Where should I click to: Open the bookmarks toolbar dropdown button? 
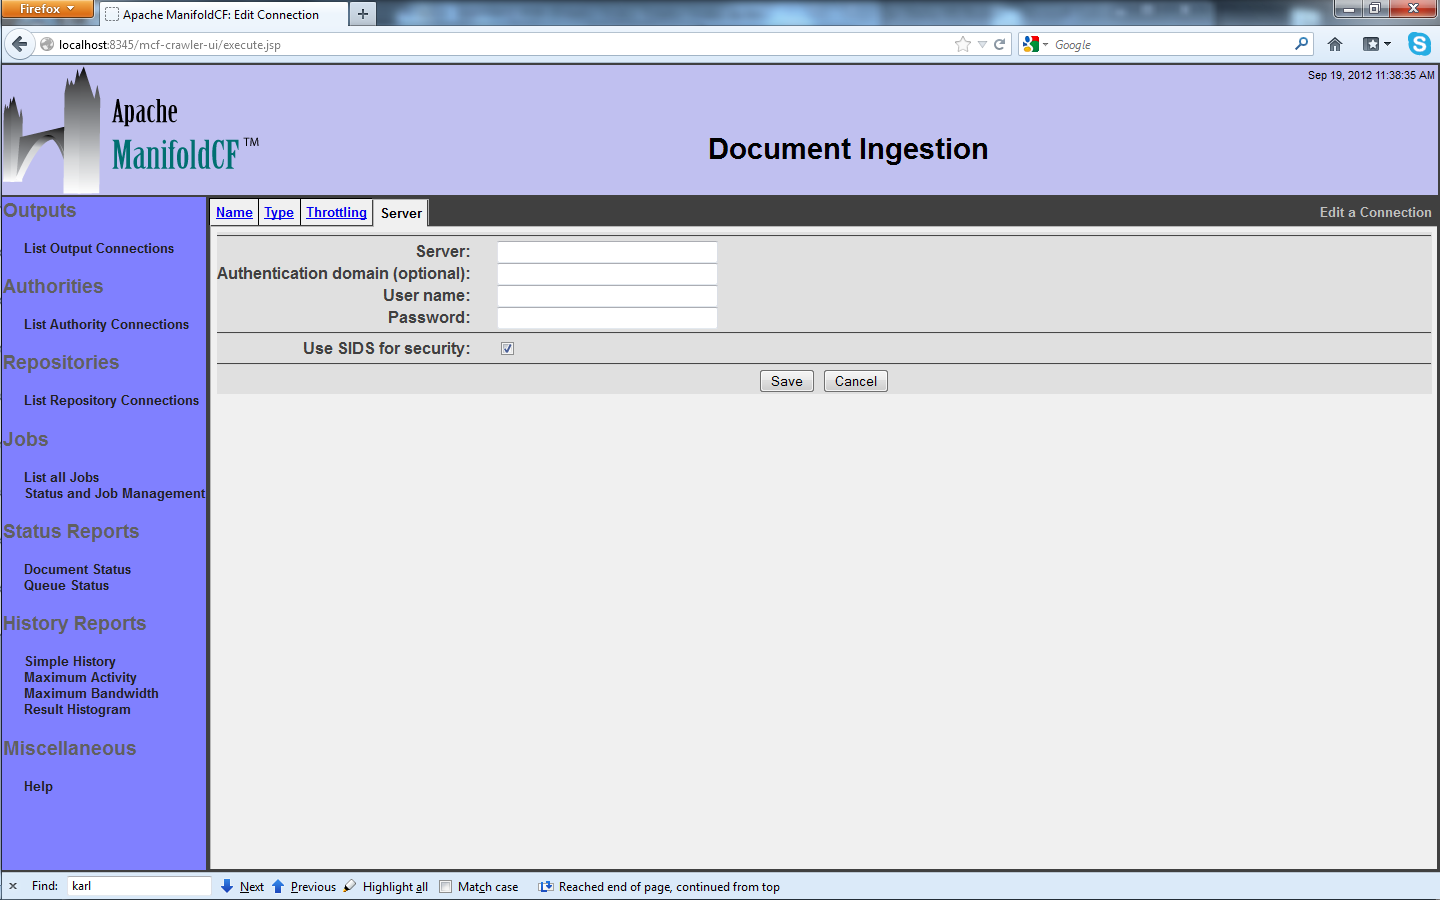click(x=1377, y=44)
